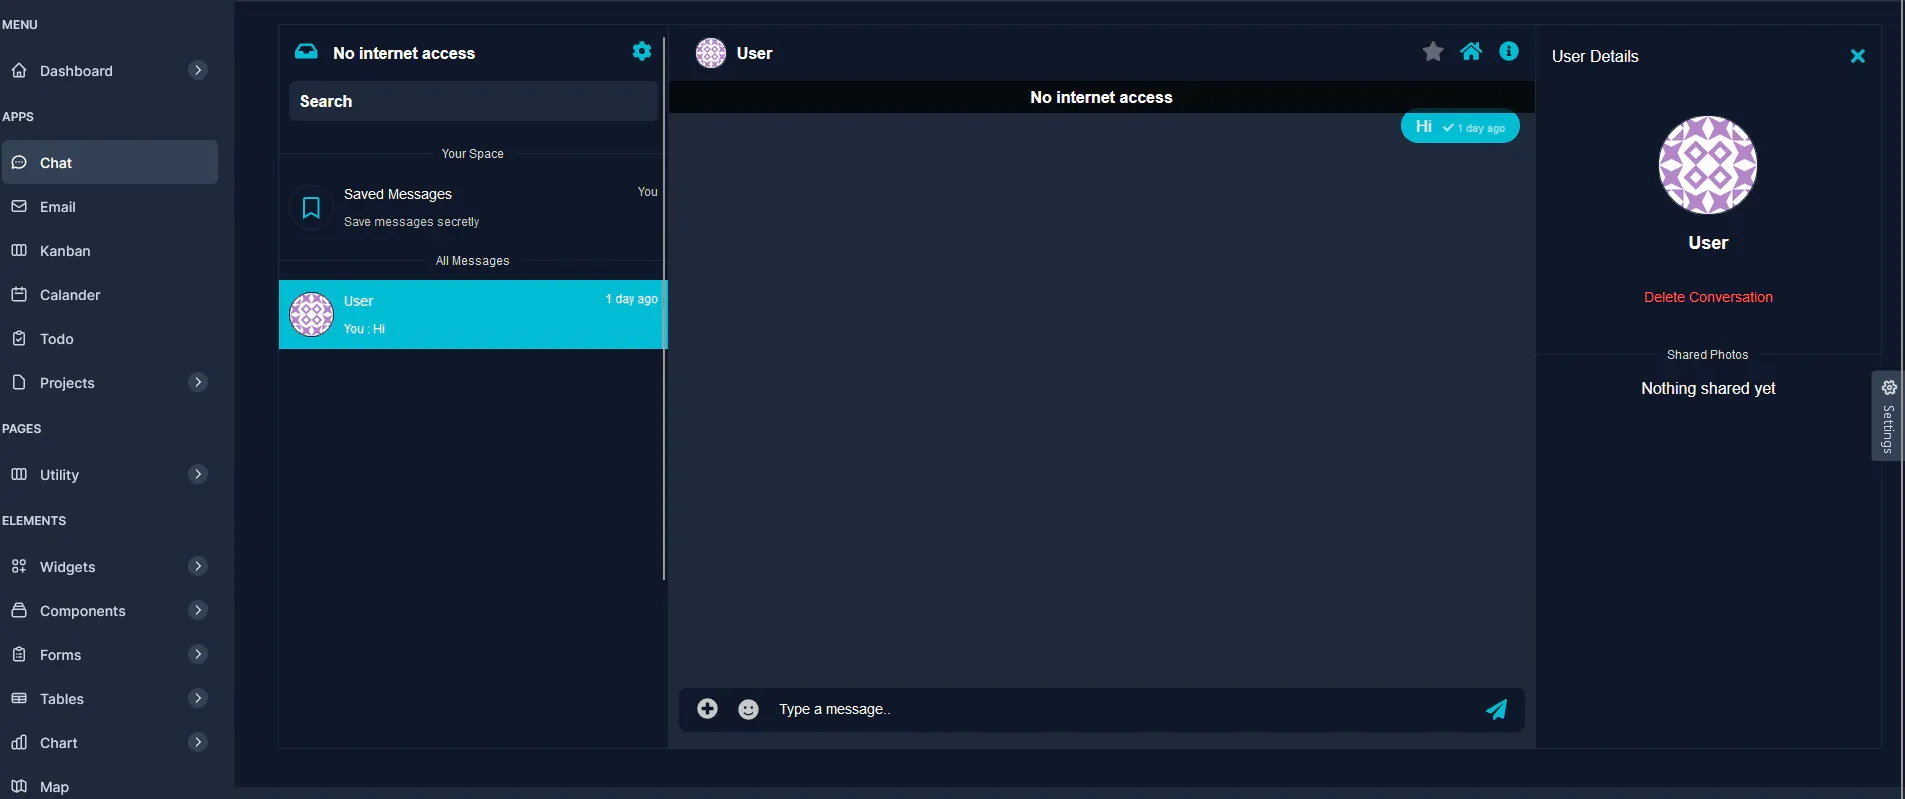
Task: Open the Settings side tab
Action: [x=1887, y=416]
